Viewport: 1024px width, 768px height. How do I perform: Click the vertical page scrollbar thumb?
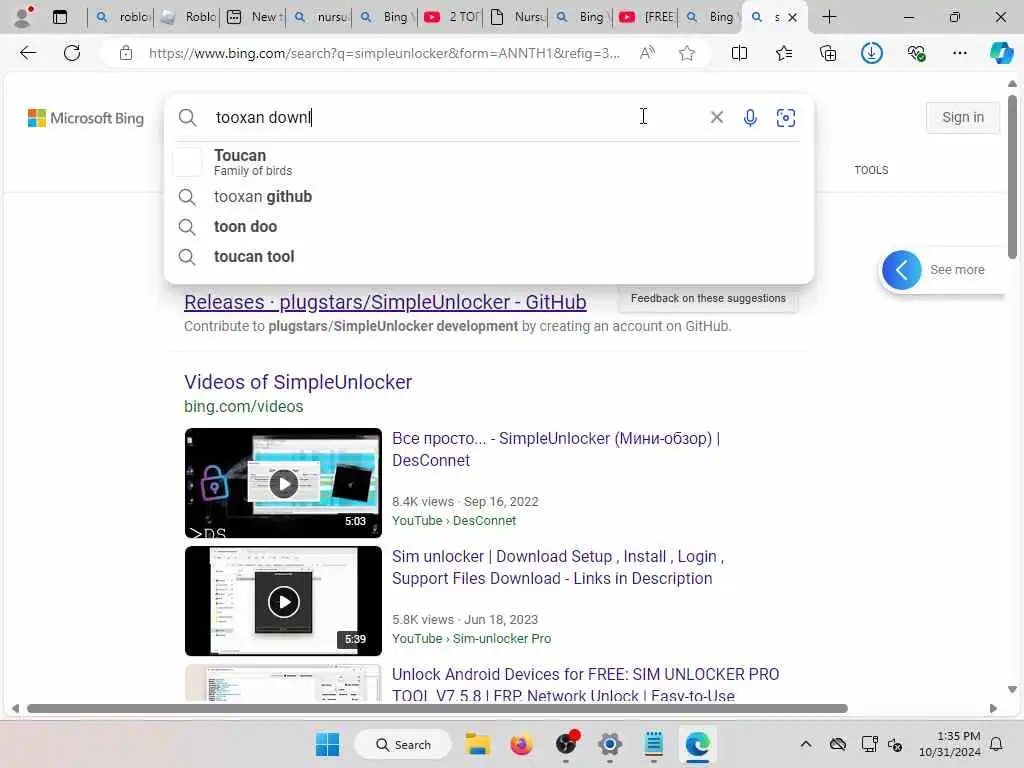[x=1012, y=176]
